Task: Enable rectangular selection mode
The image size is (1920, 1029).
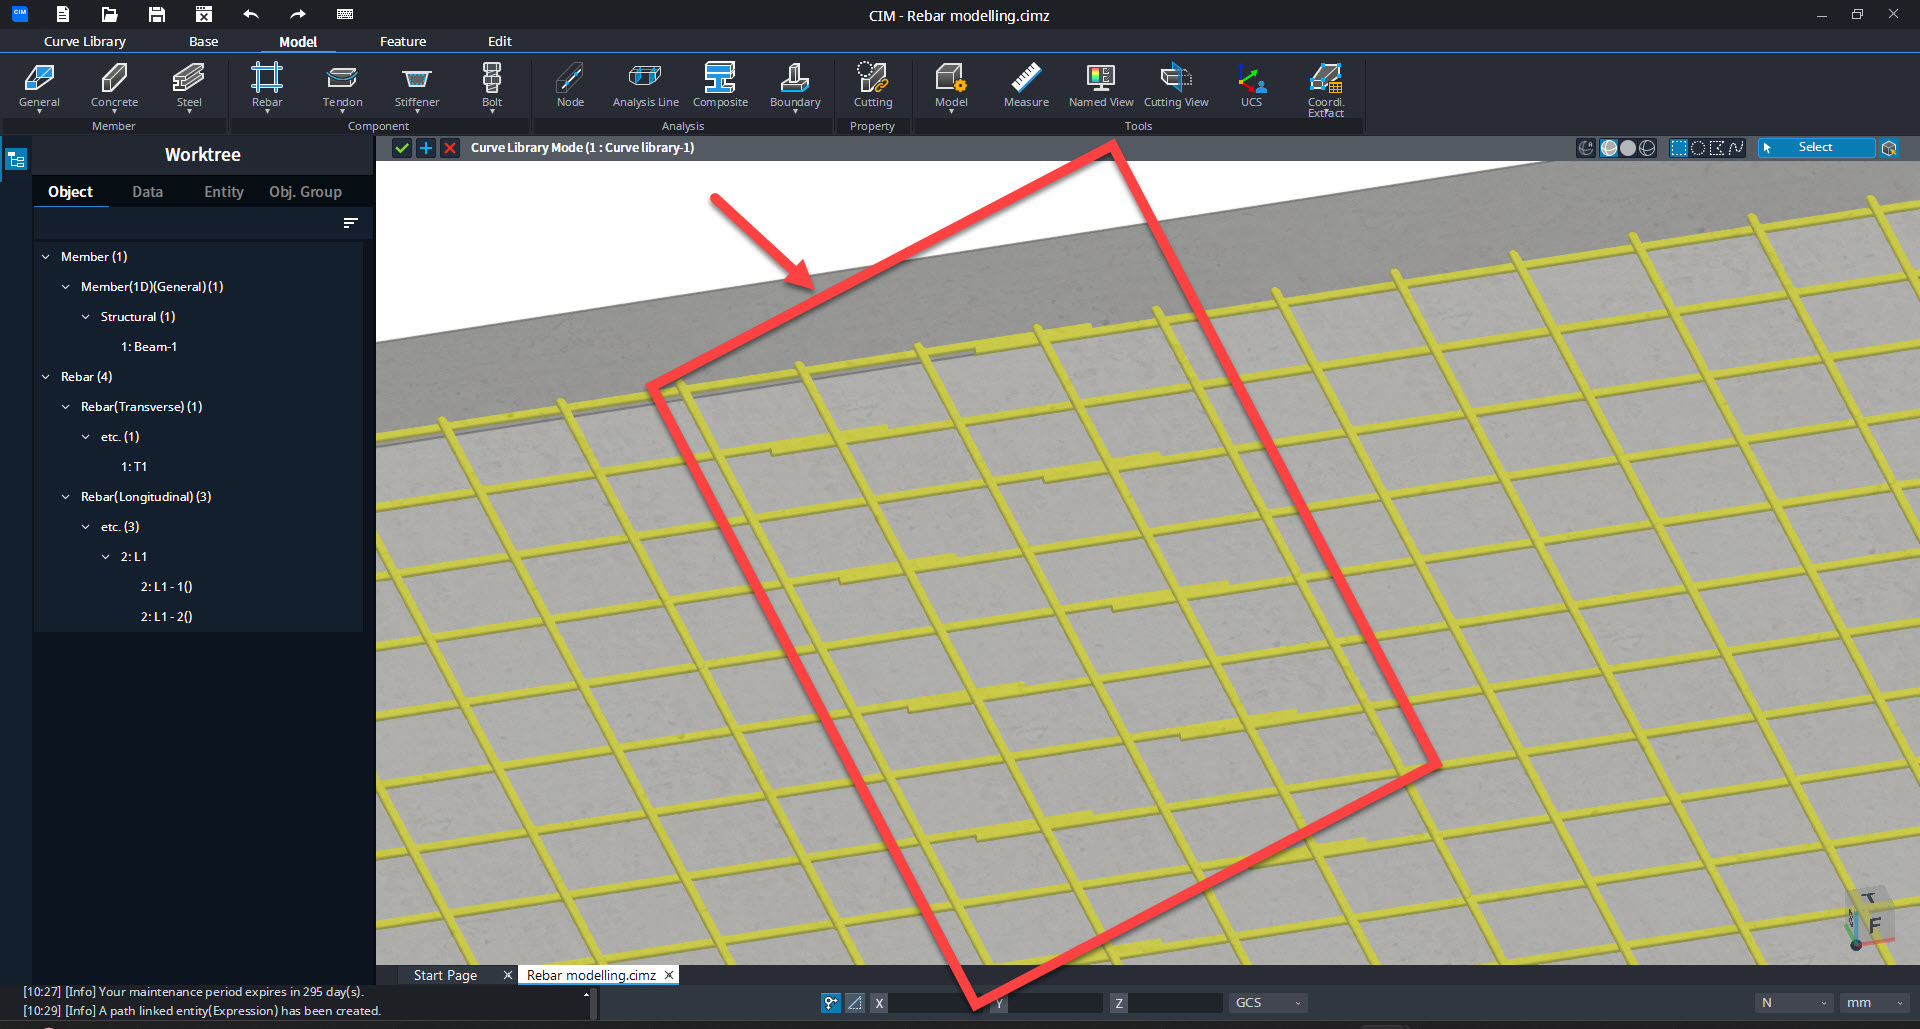Action: tap(1679, 148)
